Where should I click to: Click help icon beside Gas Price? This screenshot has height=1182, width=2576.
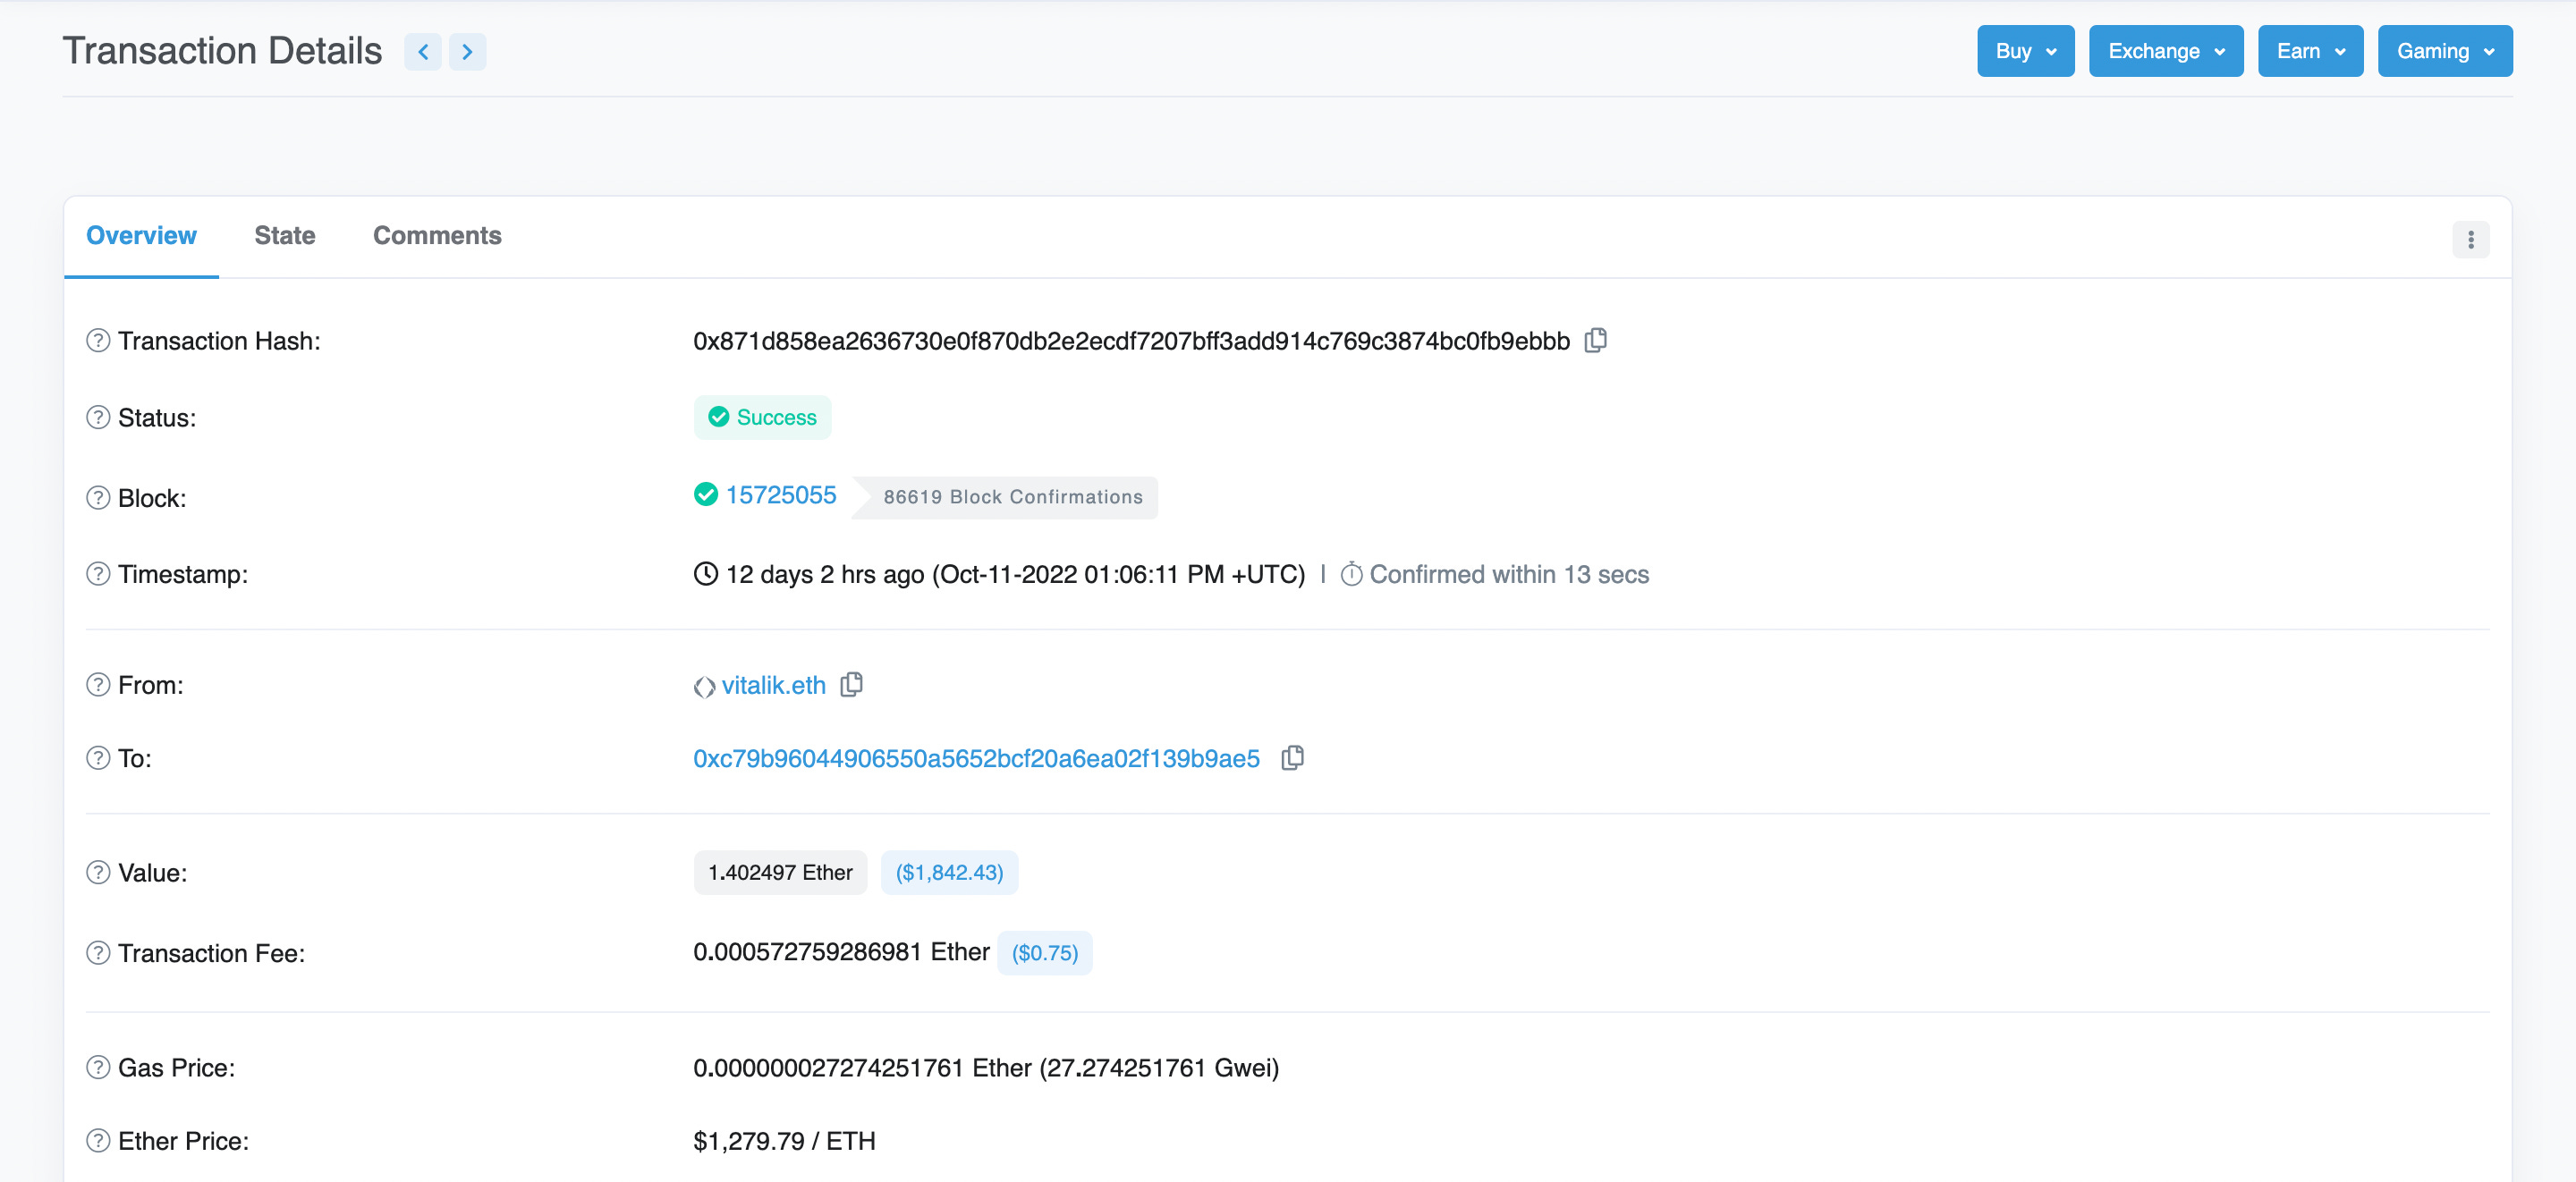point(98,1067)
